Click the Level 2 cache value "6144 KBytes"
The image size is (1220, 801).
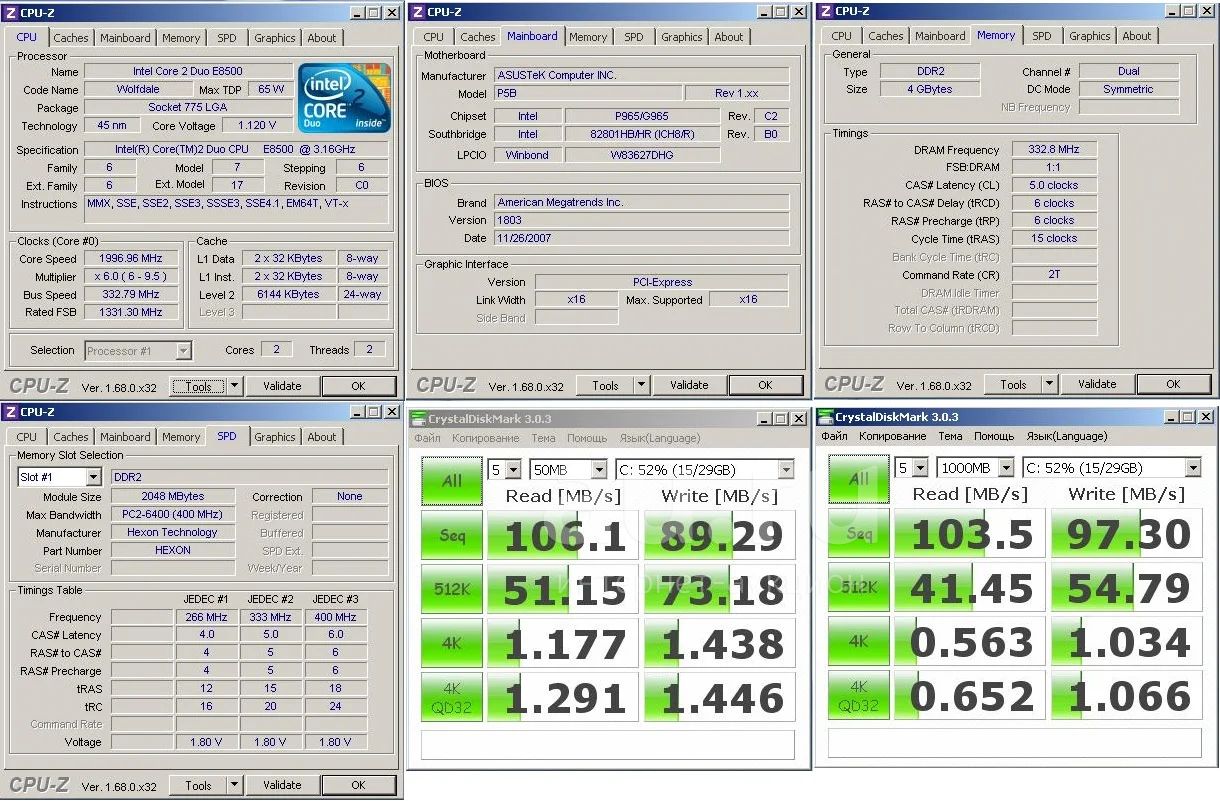(x=287, y=295)
